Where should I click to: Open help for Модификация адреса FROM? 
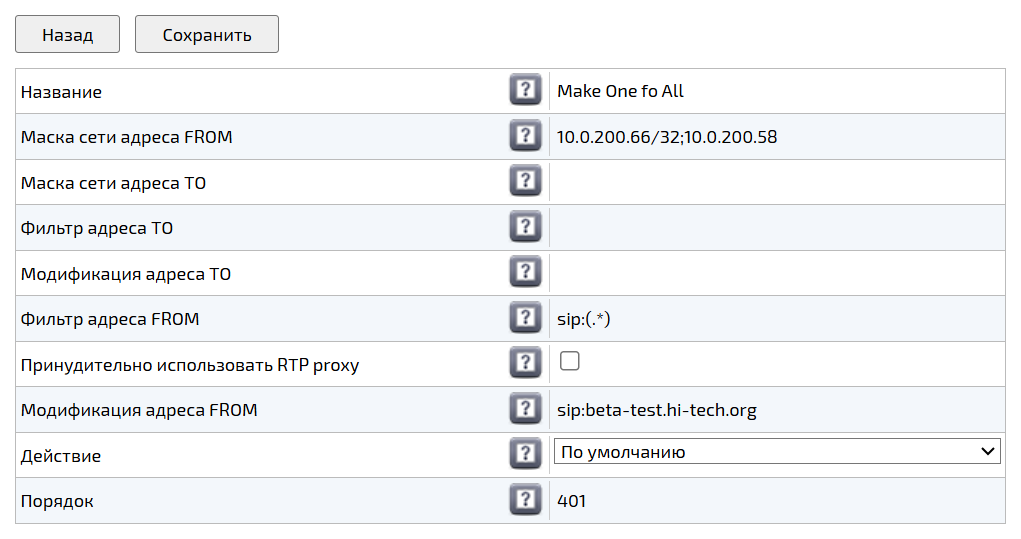point(525,409)
